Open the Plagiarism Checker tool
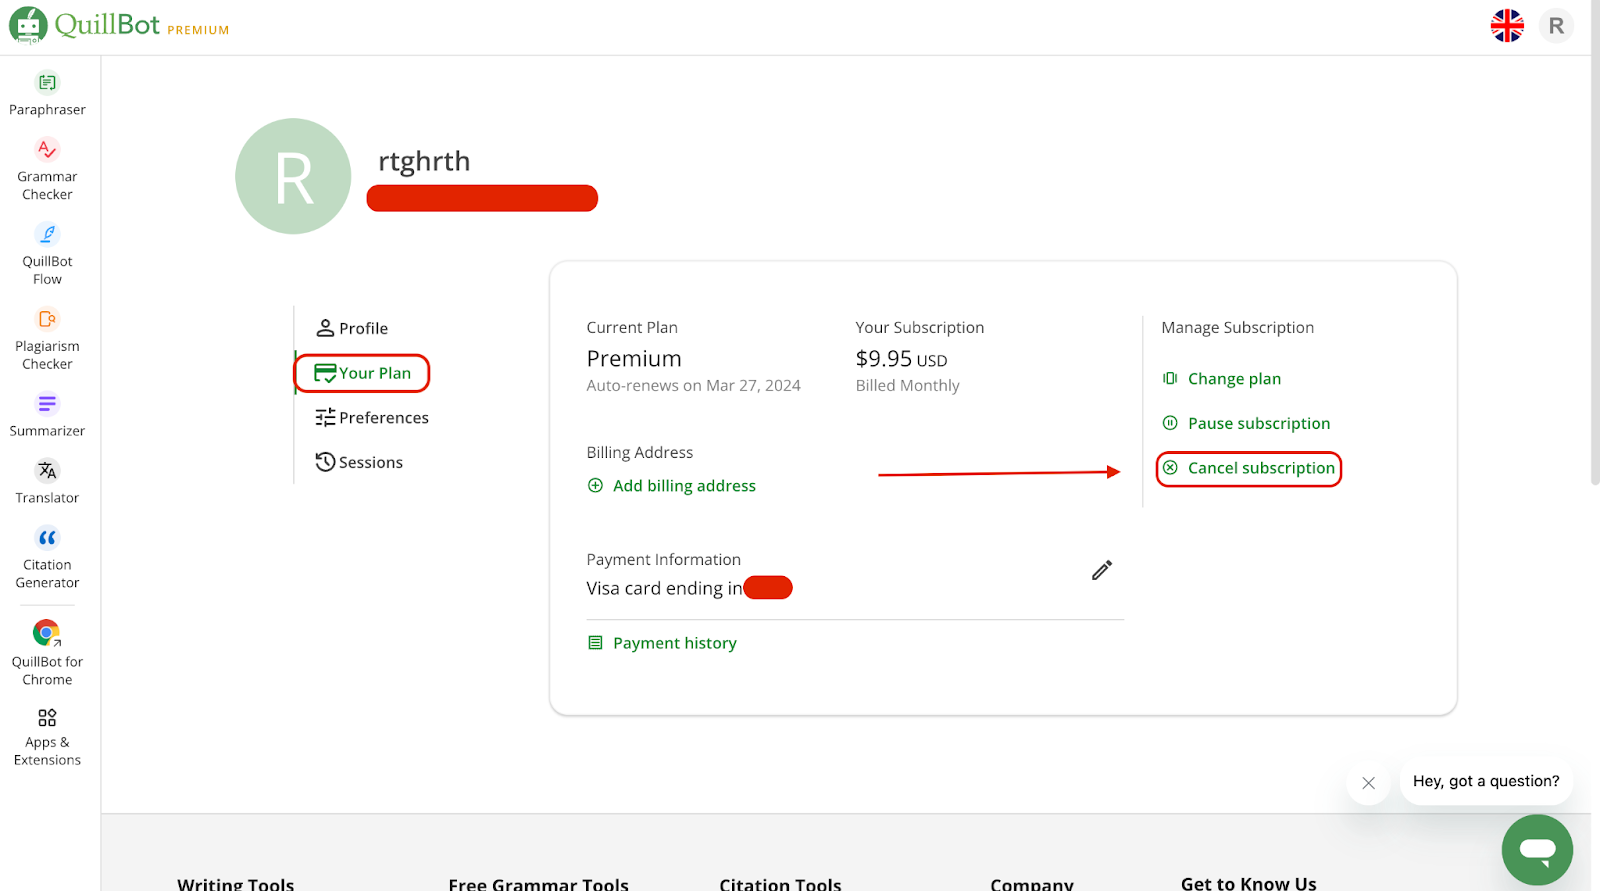The height and width of the screenshot is (891, 1600). pyautogui.click(x=47, y=339)
